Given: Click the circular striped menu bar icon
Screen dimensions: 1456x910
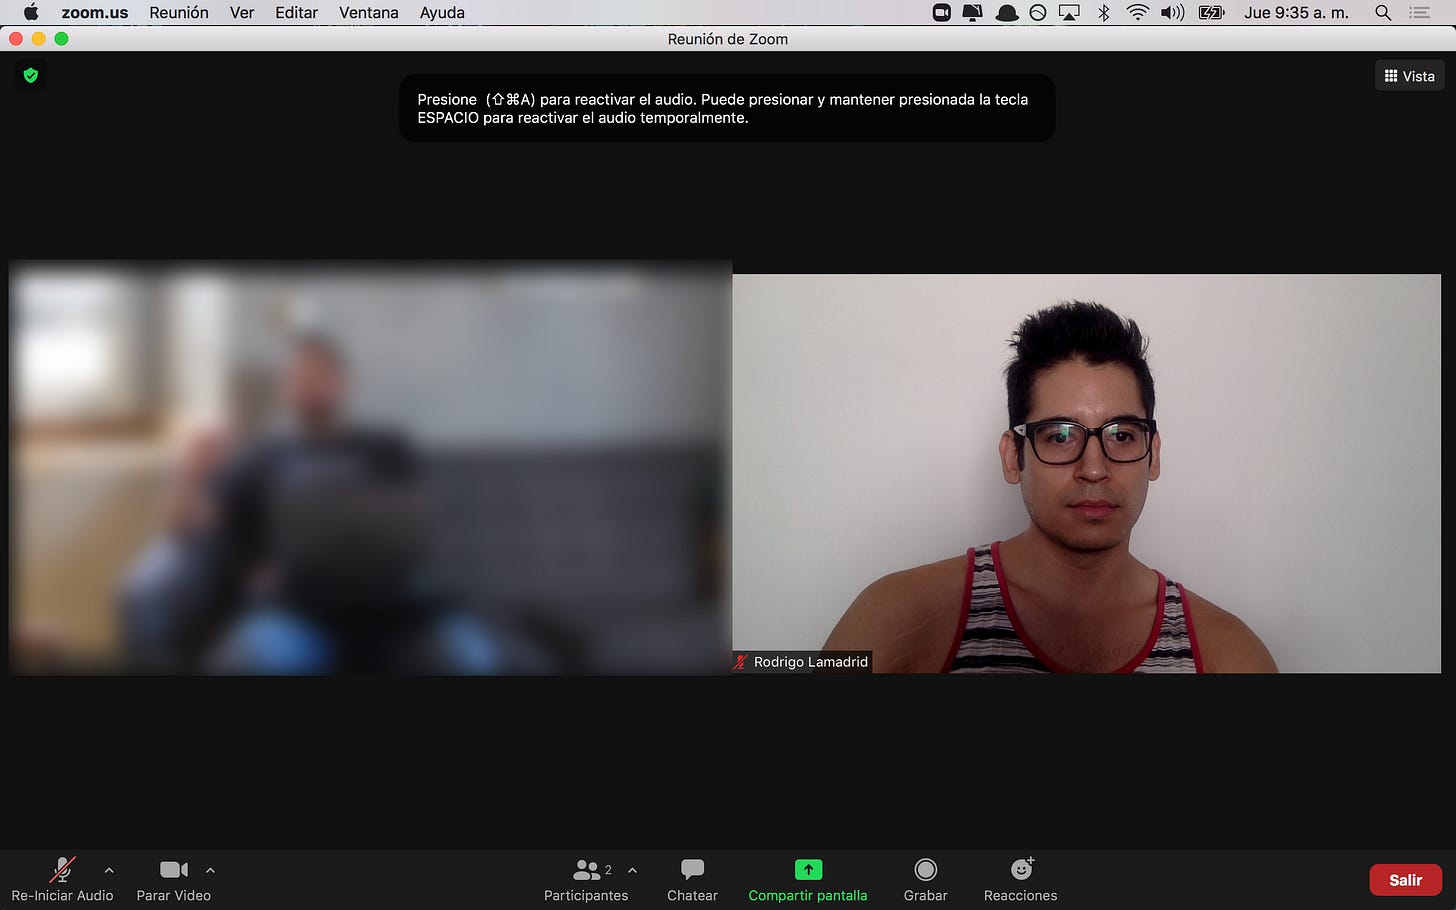Looking at the screenshot, I should click(1038, 13).
